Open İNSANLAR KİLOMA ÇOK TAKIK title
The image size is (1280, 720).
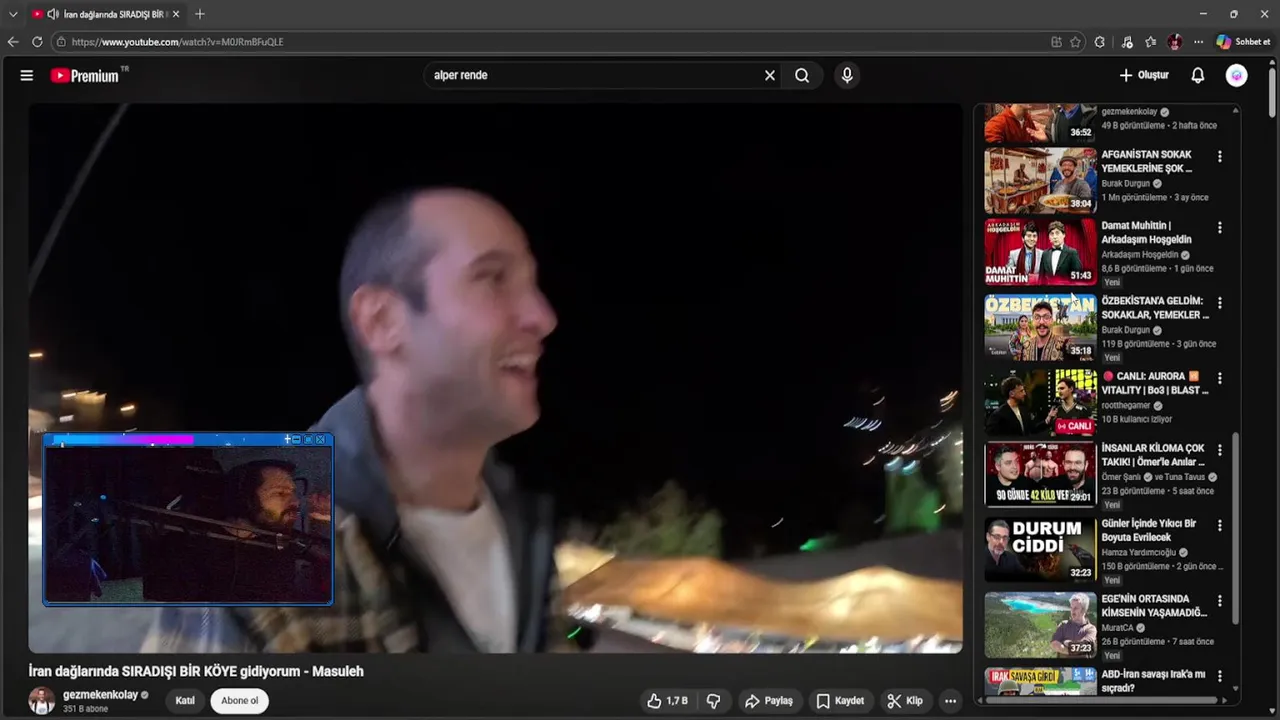tap(1153, 455)
